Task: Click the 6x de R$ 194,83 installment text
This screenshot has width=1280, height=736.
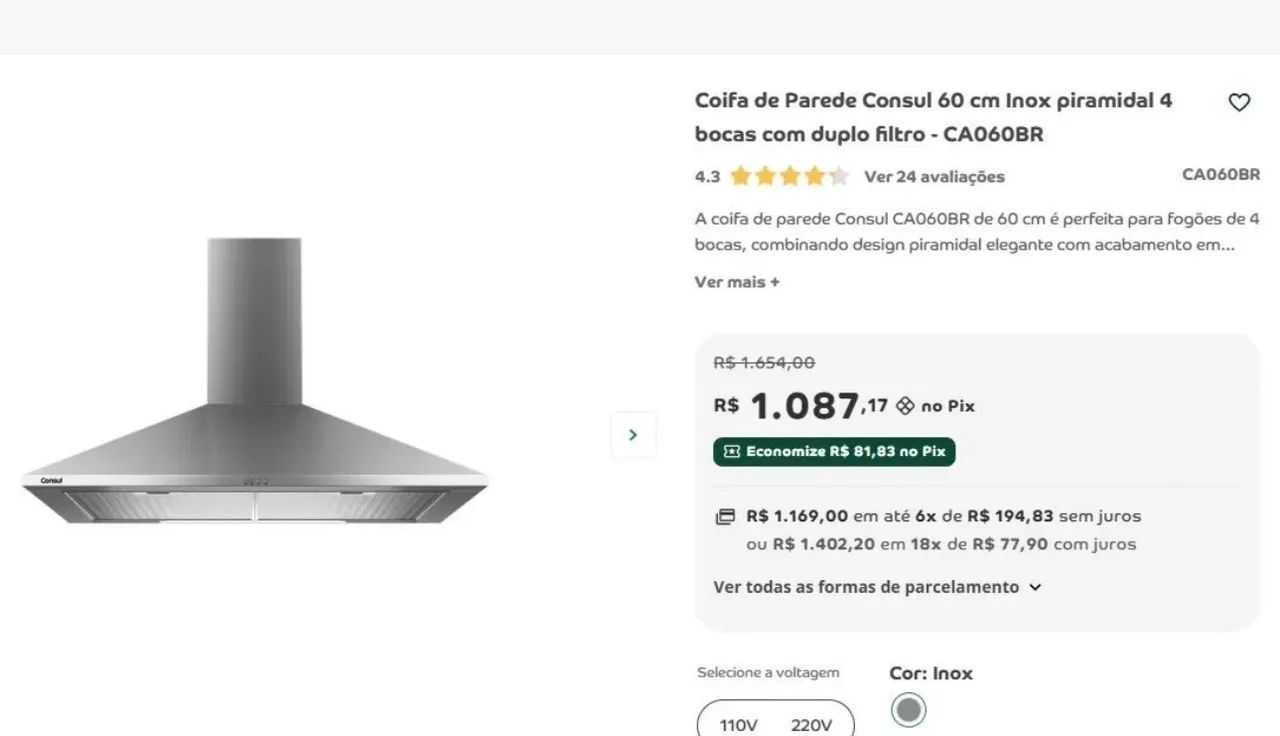Action: [984, 516]
